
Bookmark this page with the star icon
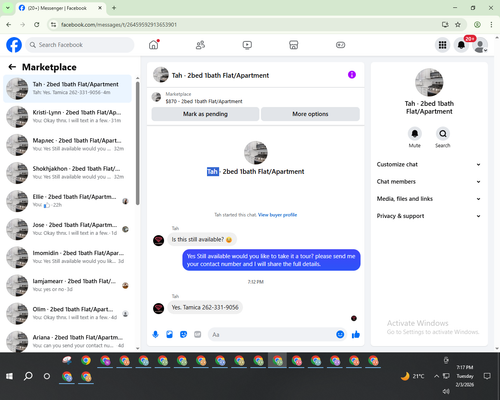[458, 24]
